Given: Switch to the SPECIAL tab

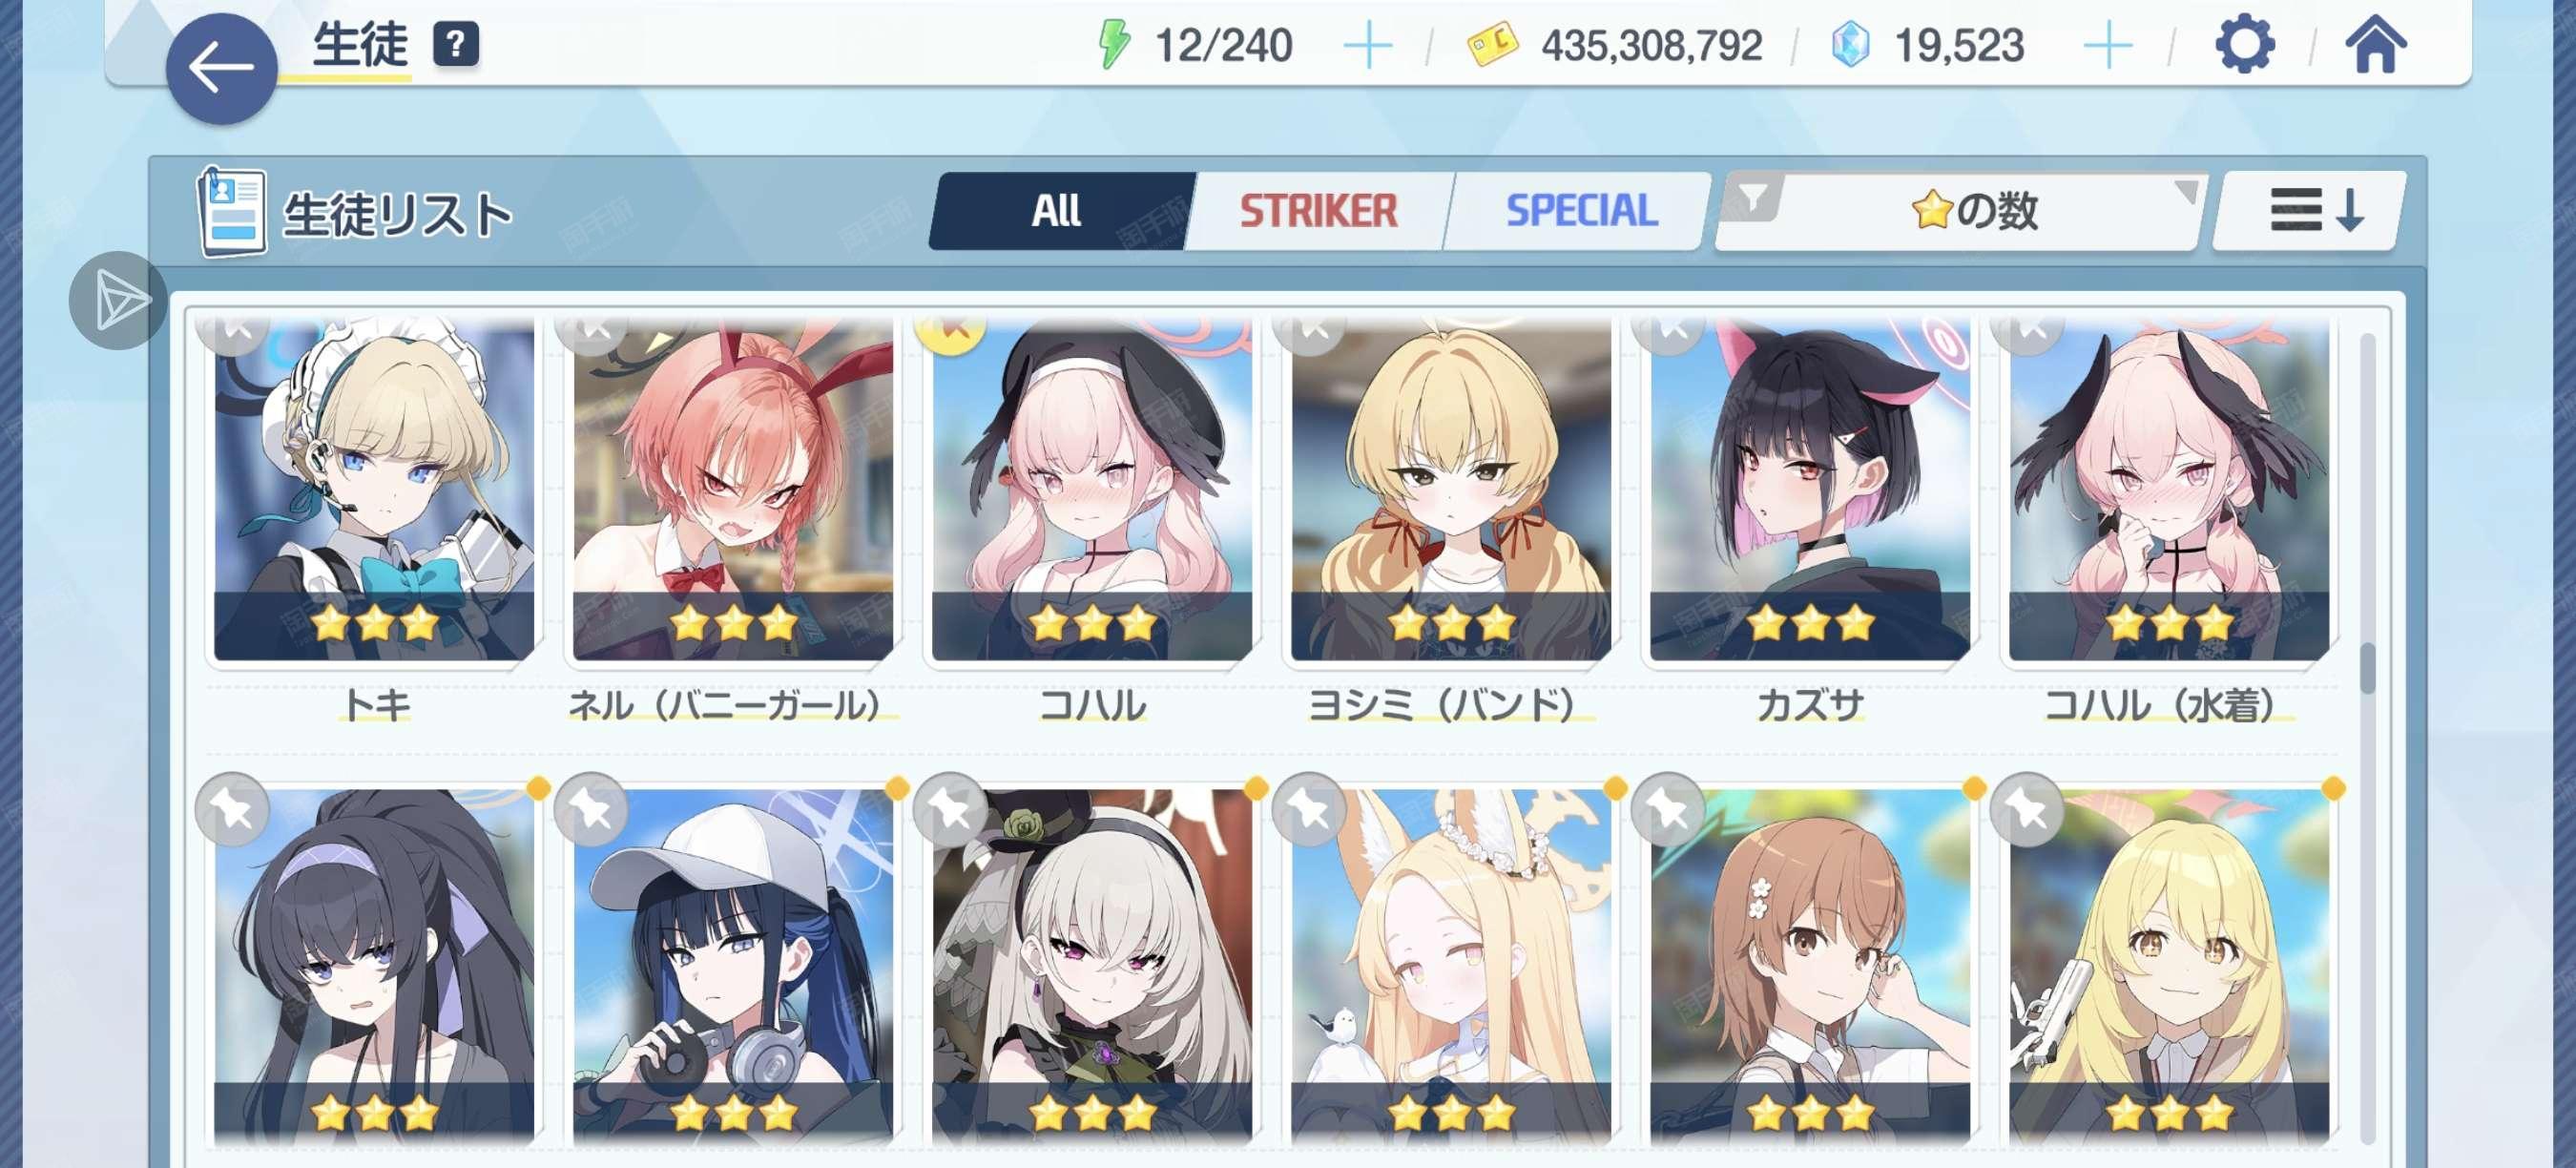Looking at the screenshot, I should [x=1581, y=211].
